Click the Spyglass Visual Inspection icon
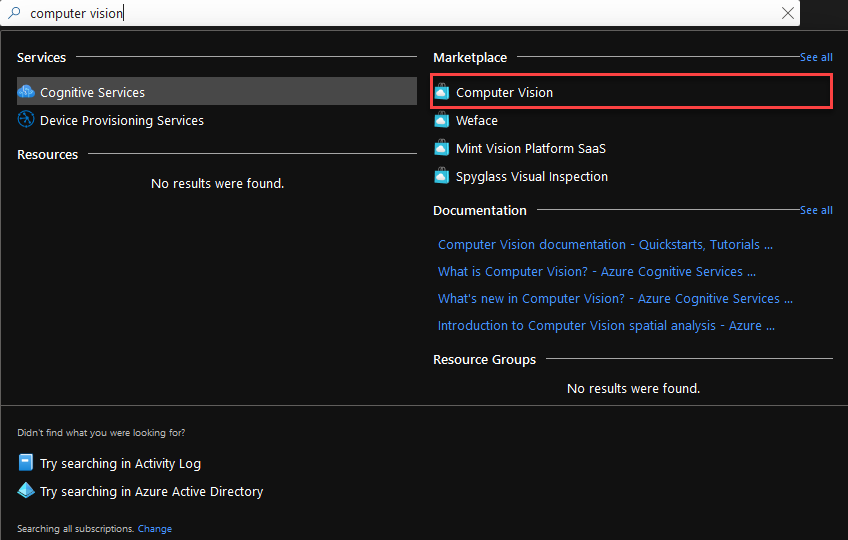The image size is (848, 540). coord(442,176)
